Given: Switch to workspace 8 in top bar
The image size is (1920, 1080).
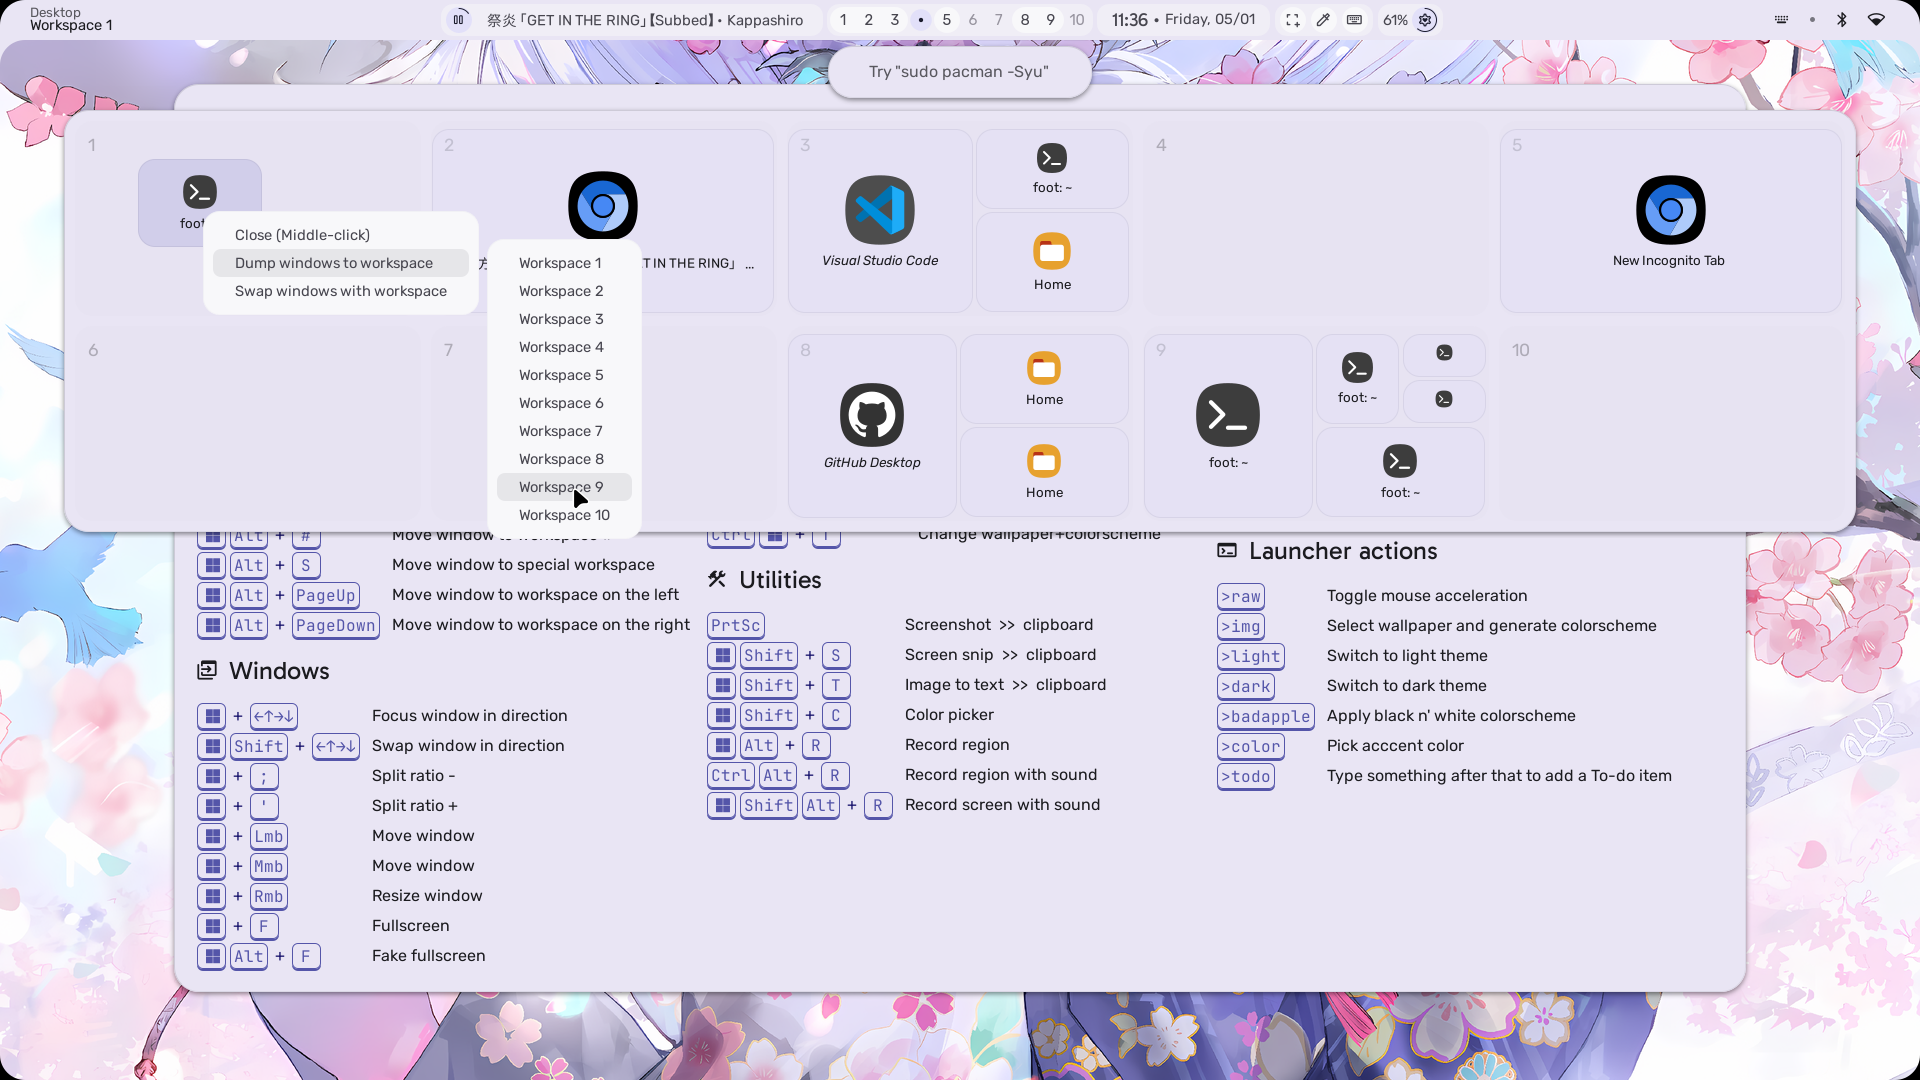Looking at the screenshot, I should (x=1024, y=20).
